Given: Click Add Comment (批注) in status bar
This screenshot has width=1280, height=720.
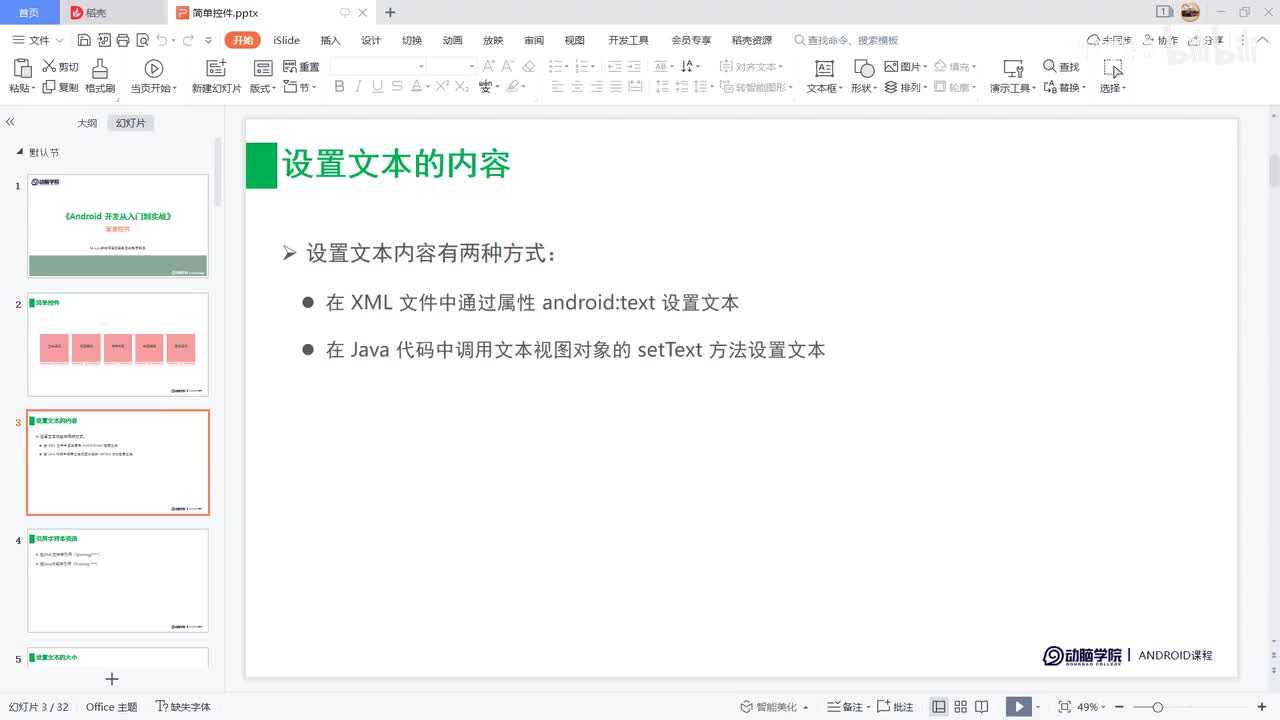Looking at the screenshot, I should pos(897,707).
